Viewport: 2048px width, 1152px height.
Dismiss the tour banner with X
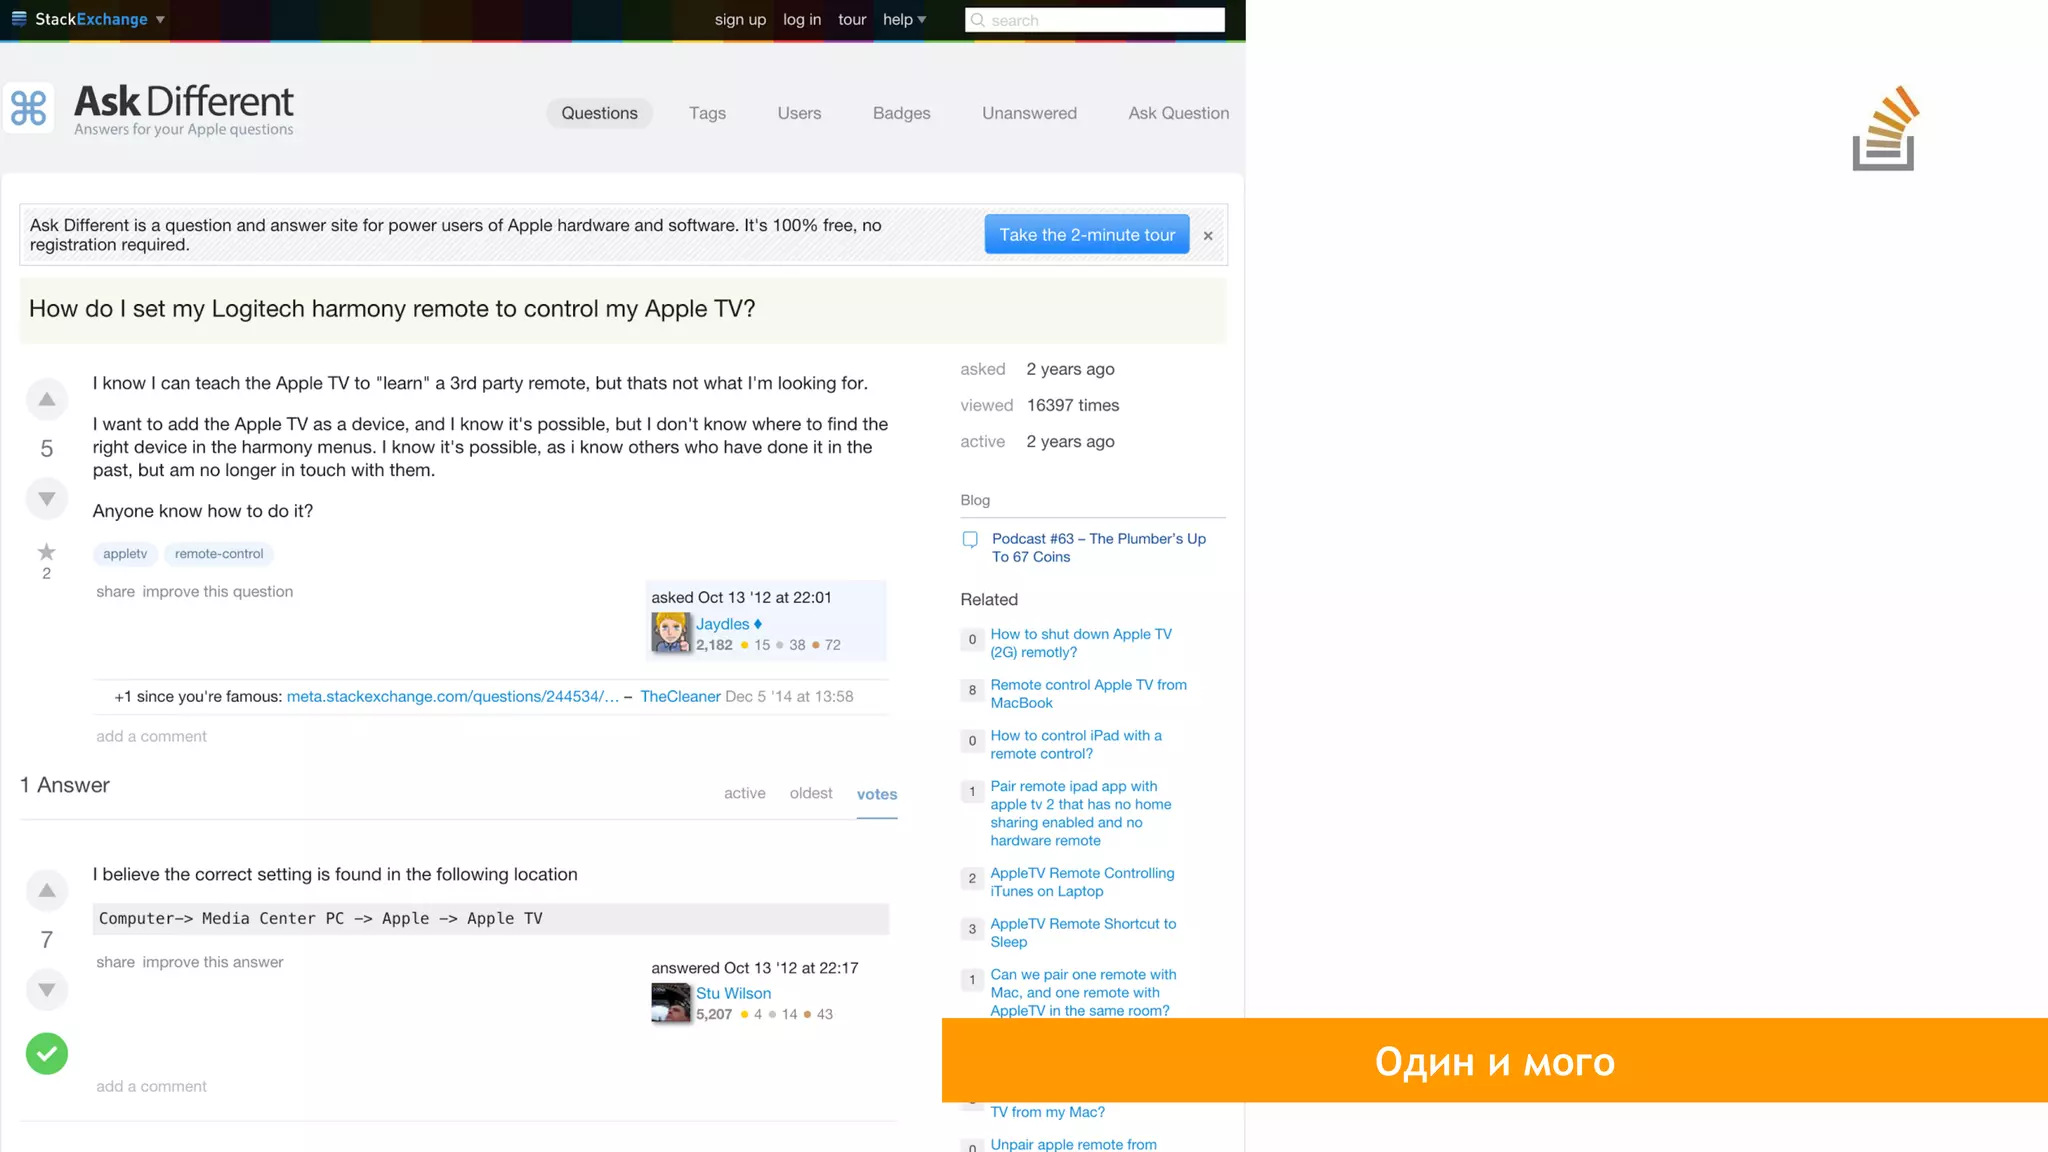pos(1208,236)
